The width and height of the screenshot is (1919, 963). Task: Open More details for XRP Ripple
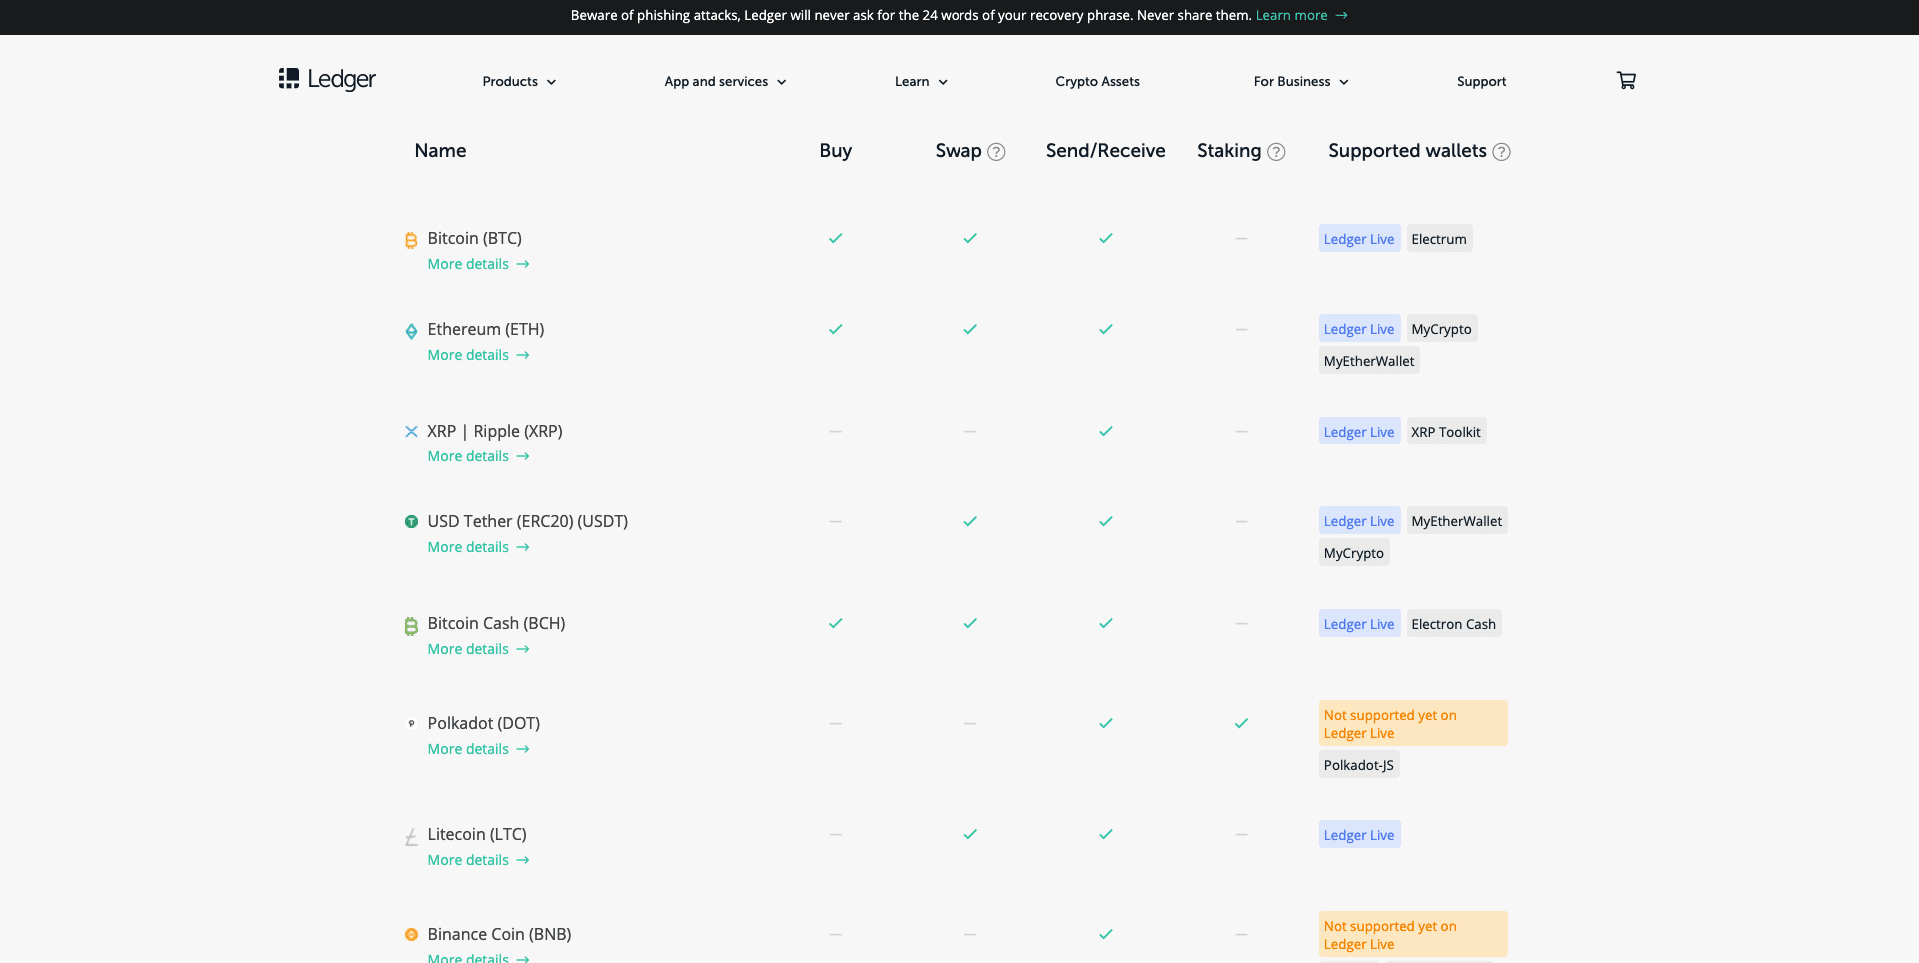point(478,456)
